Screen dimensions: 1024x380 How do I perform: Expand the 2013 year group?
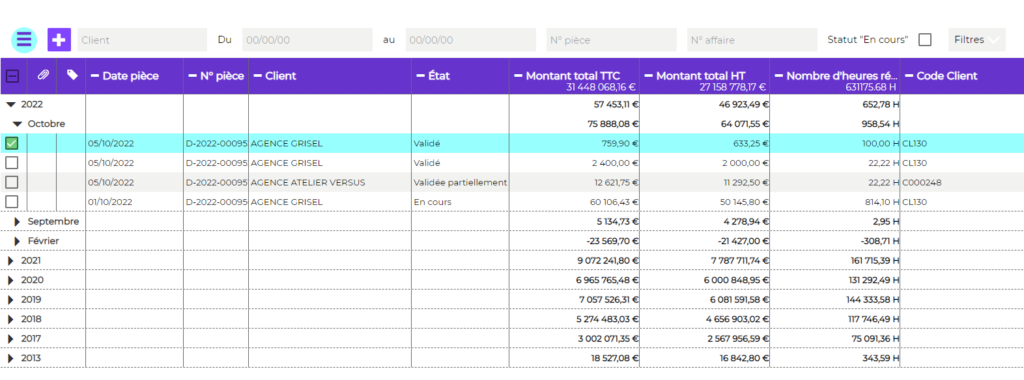[10, 358]
